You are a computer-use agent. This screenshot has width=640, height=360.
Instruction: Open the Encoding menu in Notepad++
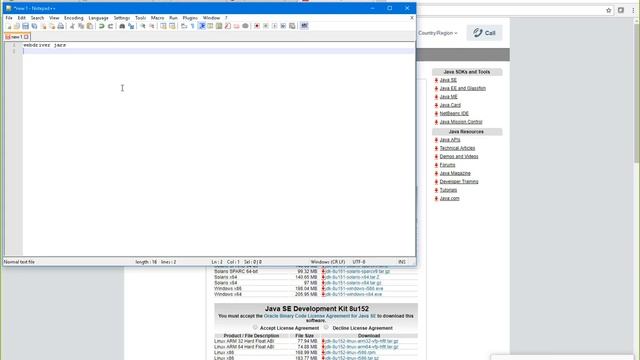[73, 18]
